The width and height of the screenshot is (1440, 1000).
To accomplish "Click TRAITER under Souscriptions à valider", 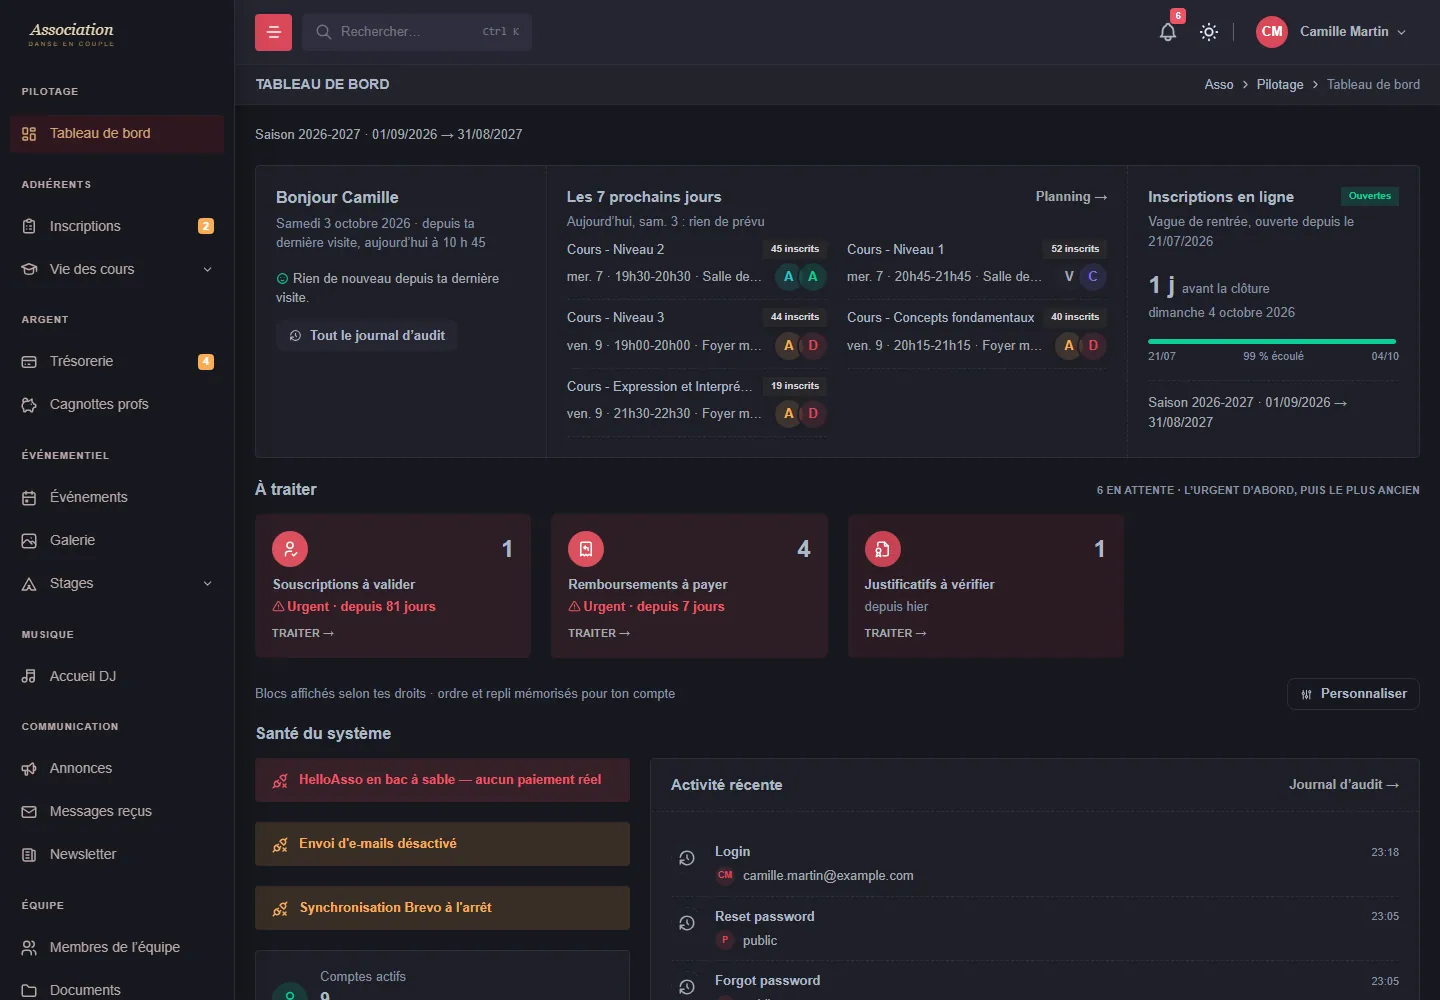I will point(303,633).
